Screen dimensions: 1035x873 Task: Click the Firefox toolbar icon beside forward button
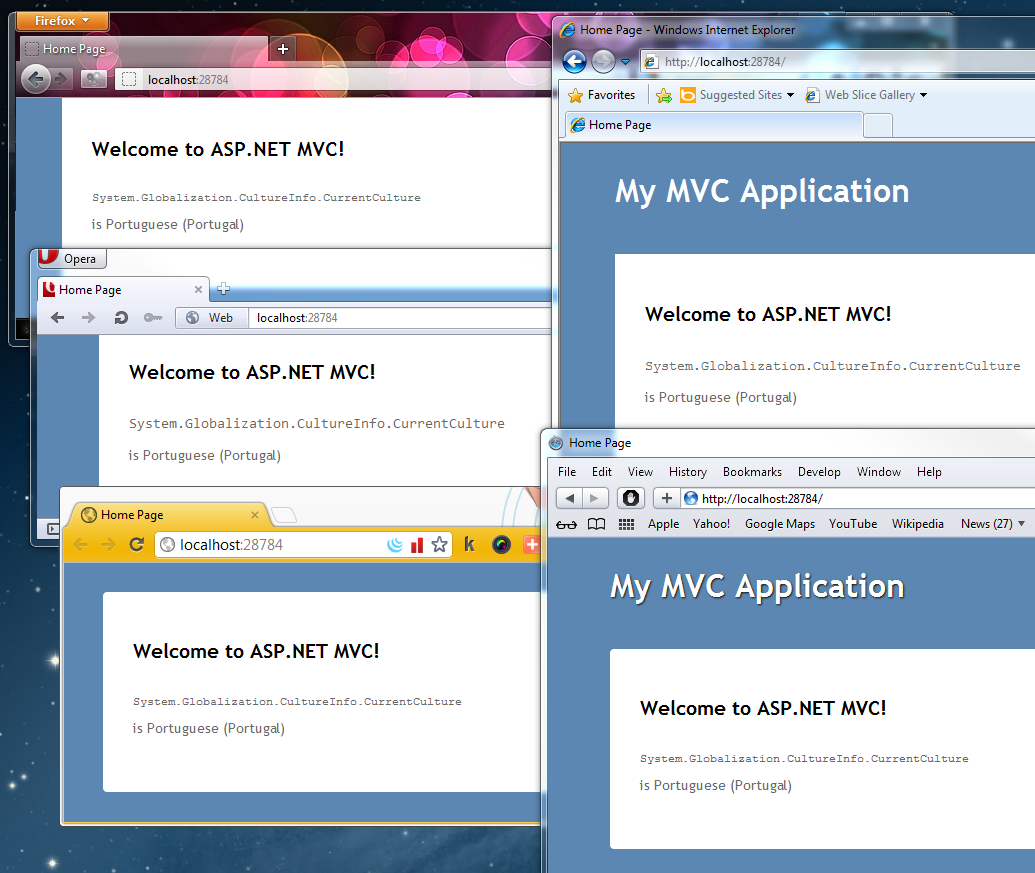(x=94, y=79)
